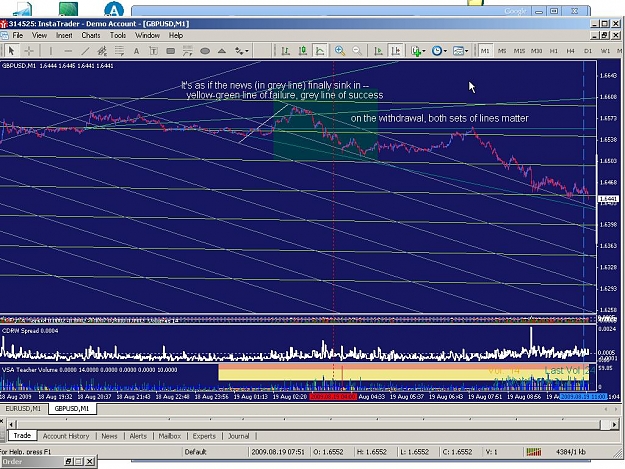Open the chart templates dropdown
This screenshot has width=625, height=469.
pyautogui.click(x=461, y=51)
